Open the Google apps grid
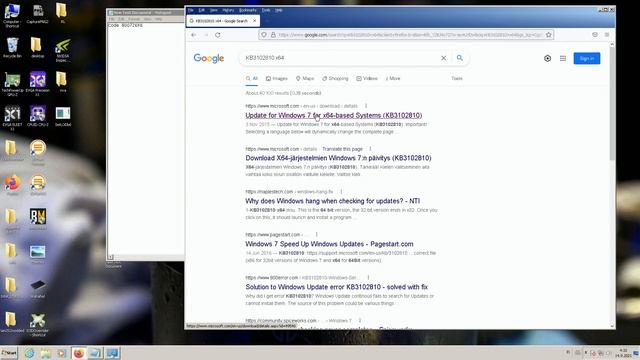 point(563,58)
